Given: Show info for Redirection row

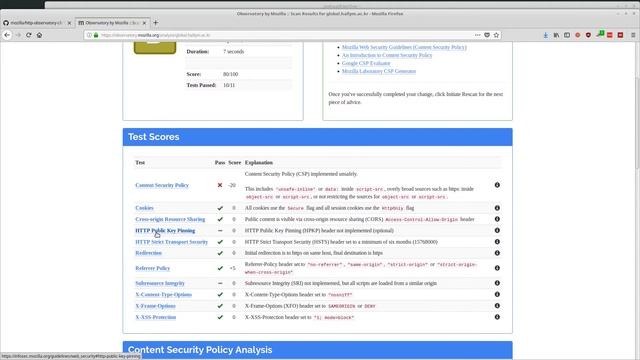Looking at the screenshot, I should [x=497, y=253].
